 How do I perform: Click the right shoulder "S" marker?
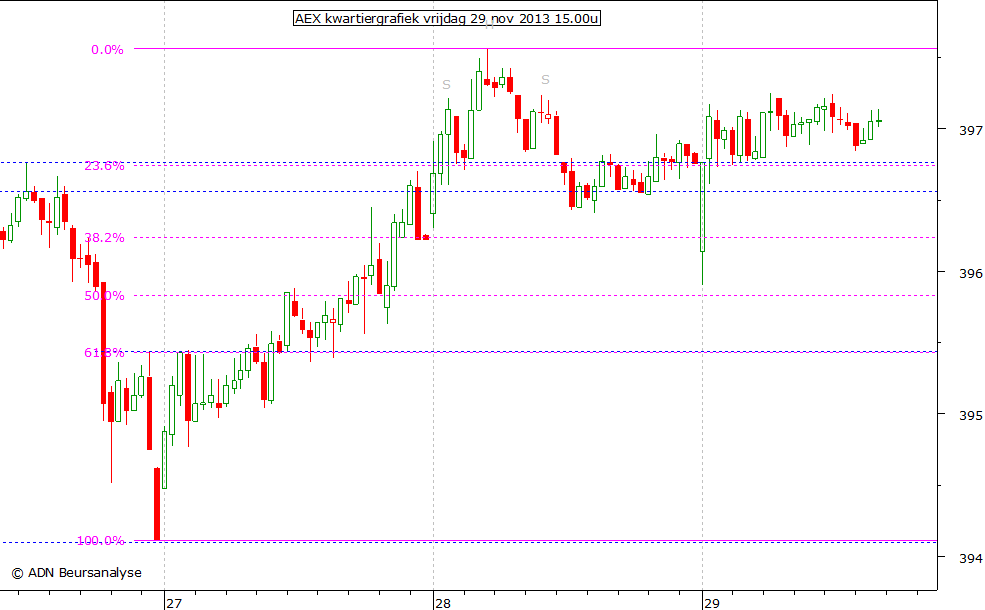(545, 80)
